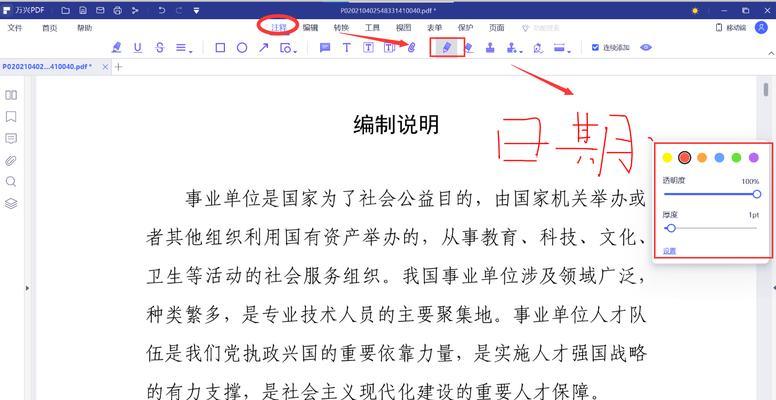Switch theme with the sun icon
This screenshot has height=400, width=776.
coord(695,10)
